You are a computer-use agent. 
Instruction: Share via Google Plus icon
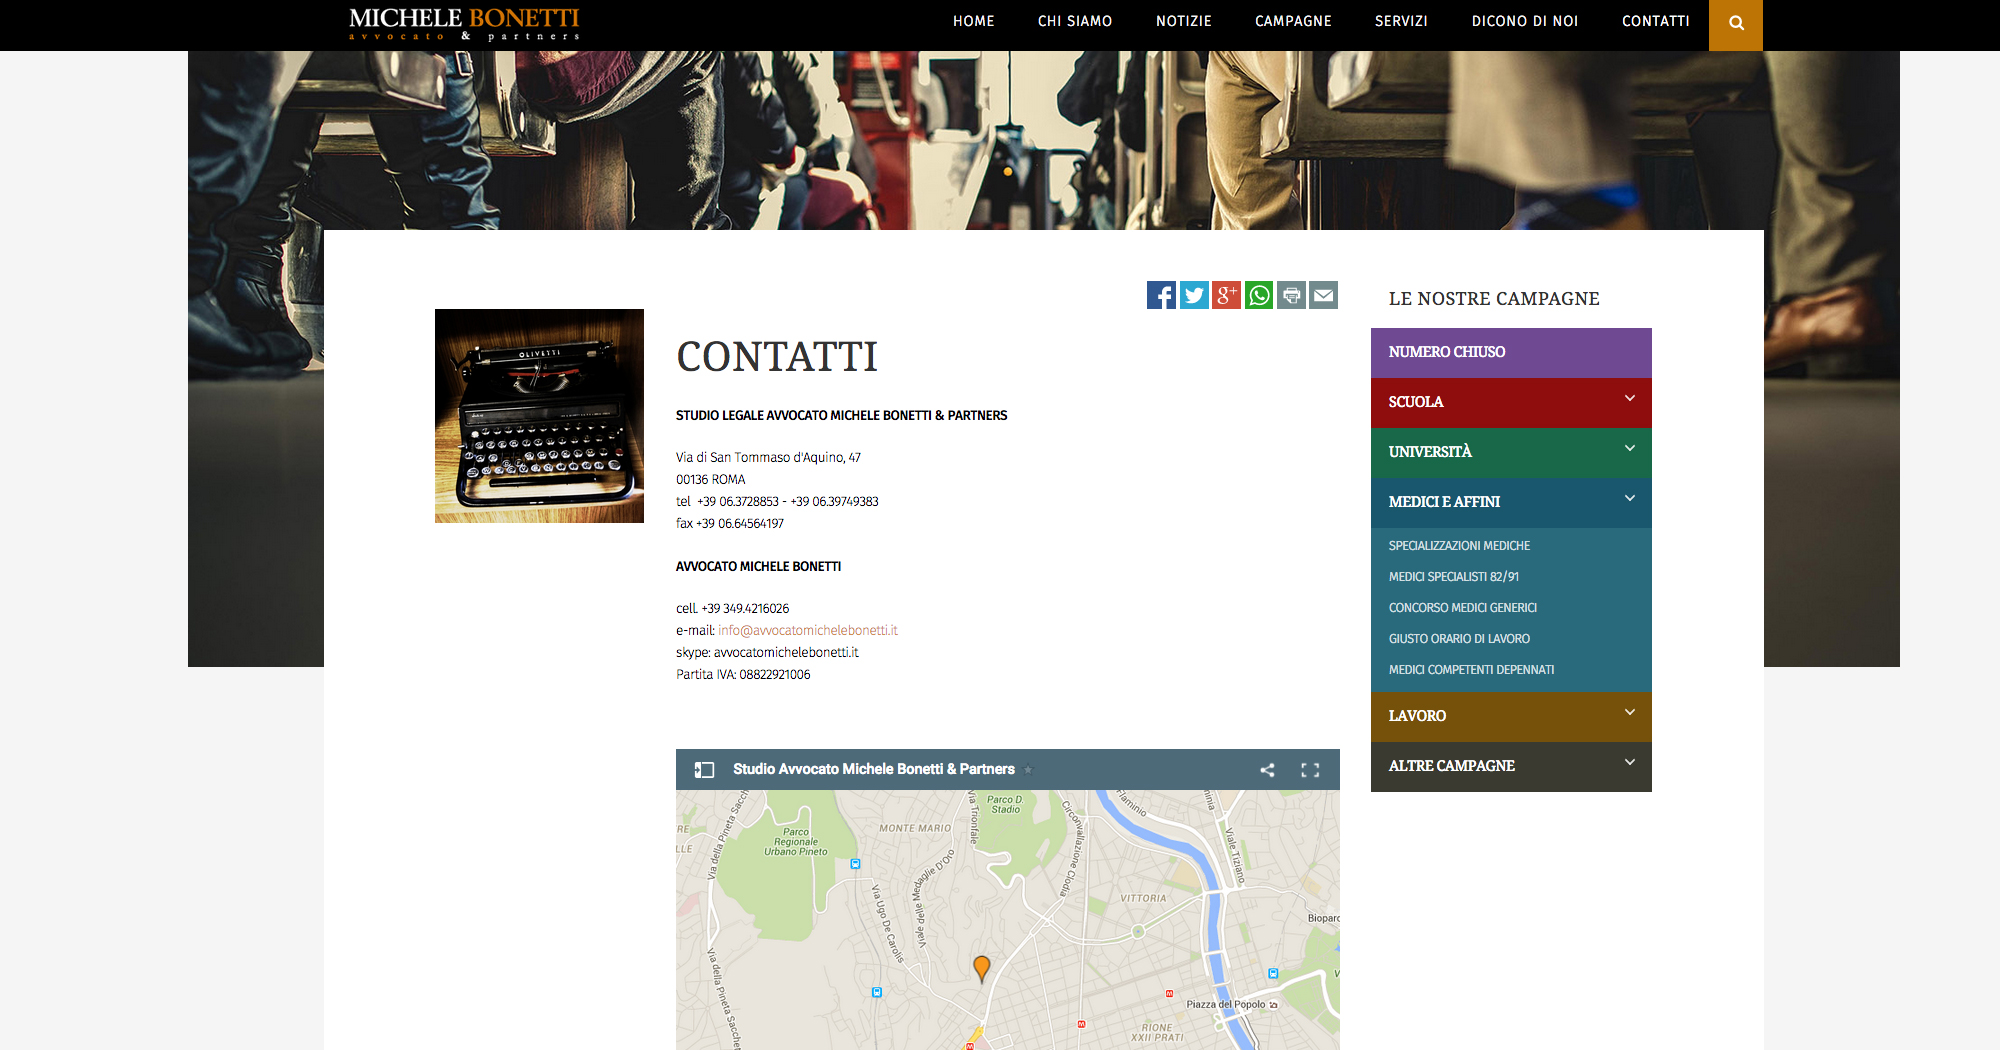point(1226,295)
